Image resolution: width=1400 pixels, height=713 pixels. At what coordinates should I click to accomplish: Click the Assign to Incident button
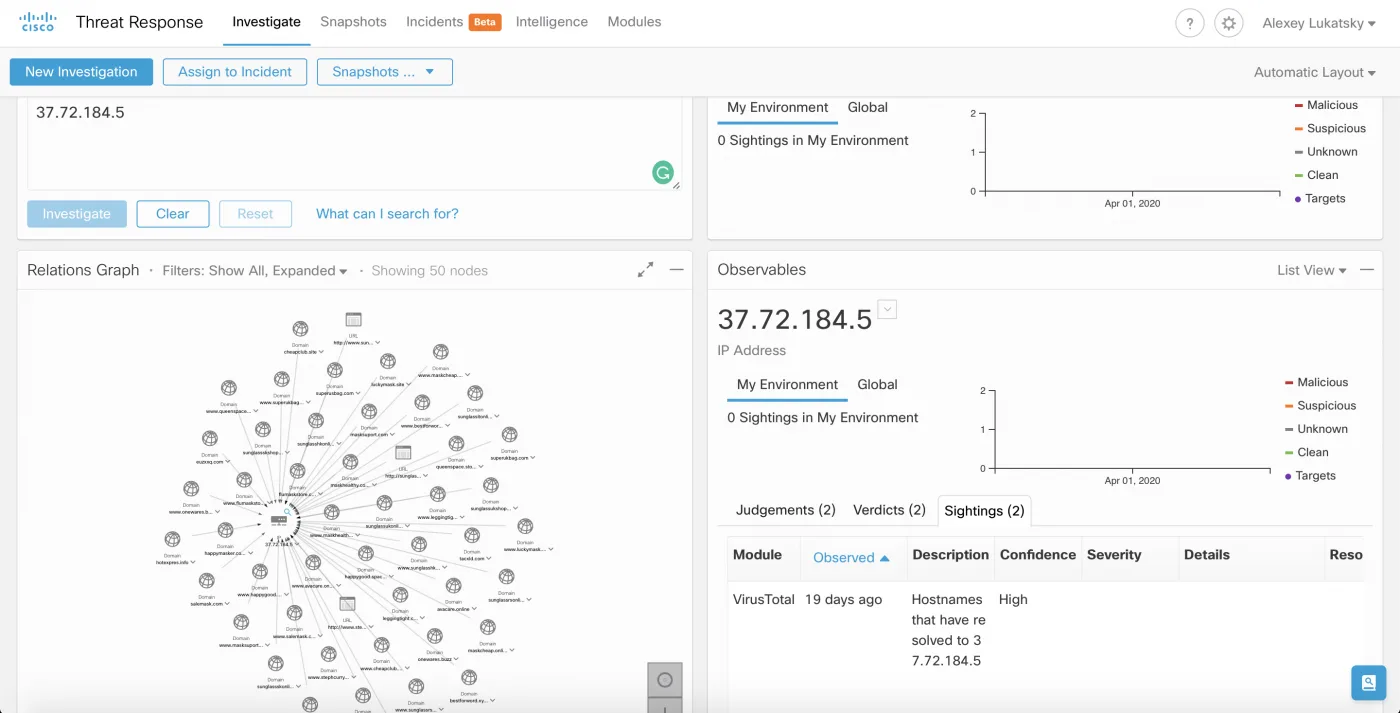(x=235, y=72)
